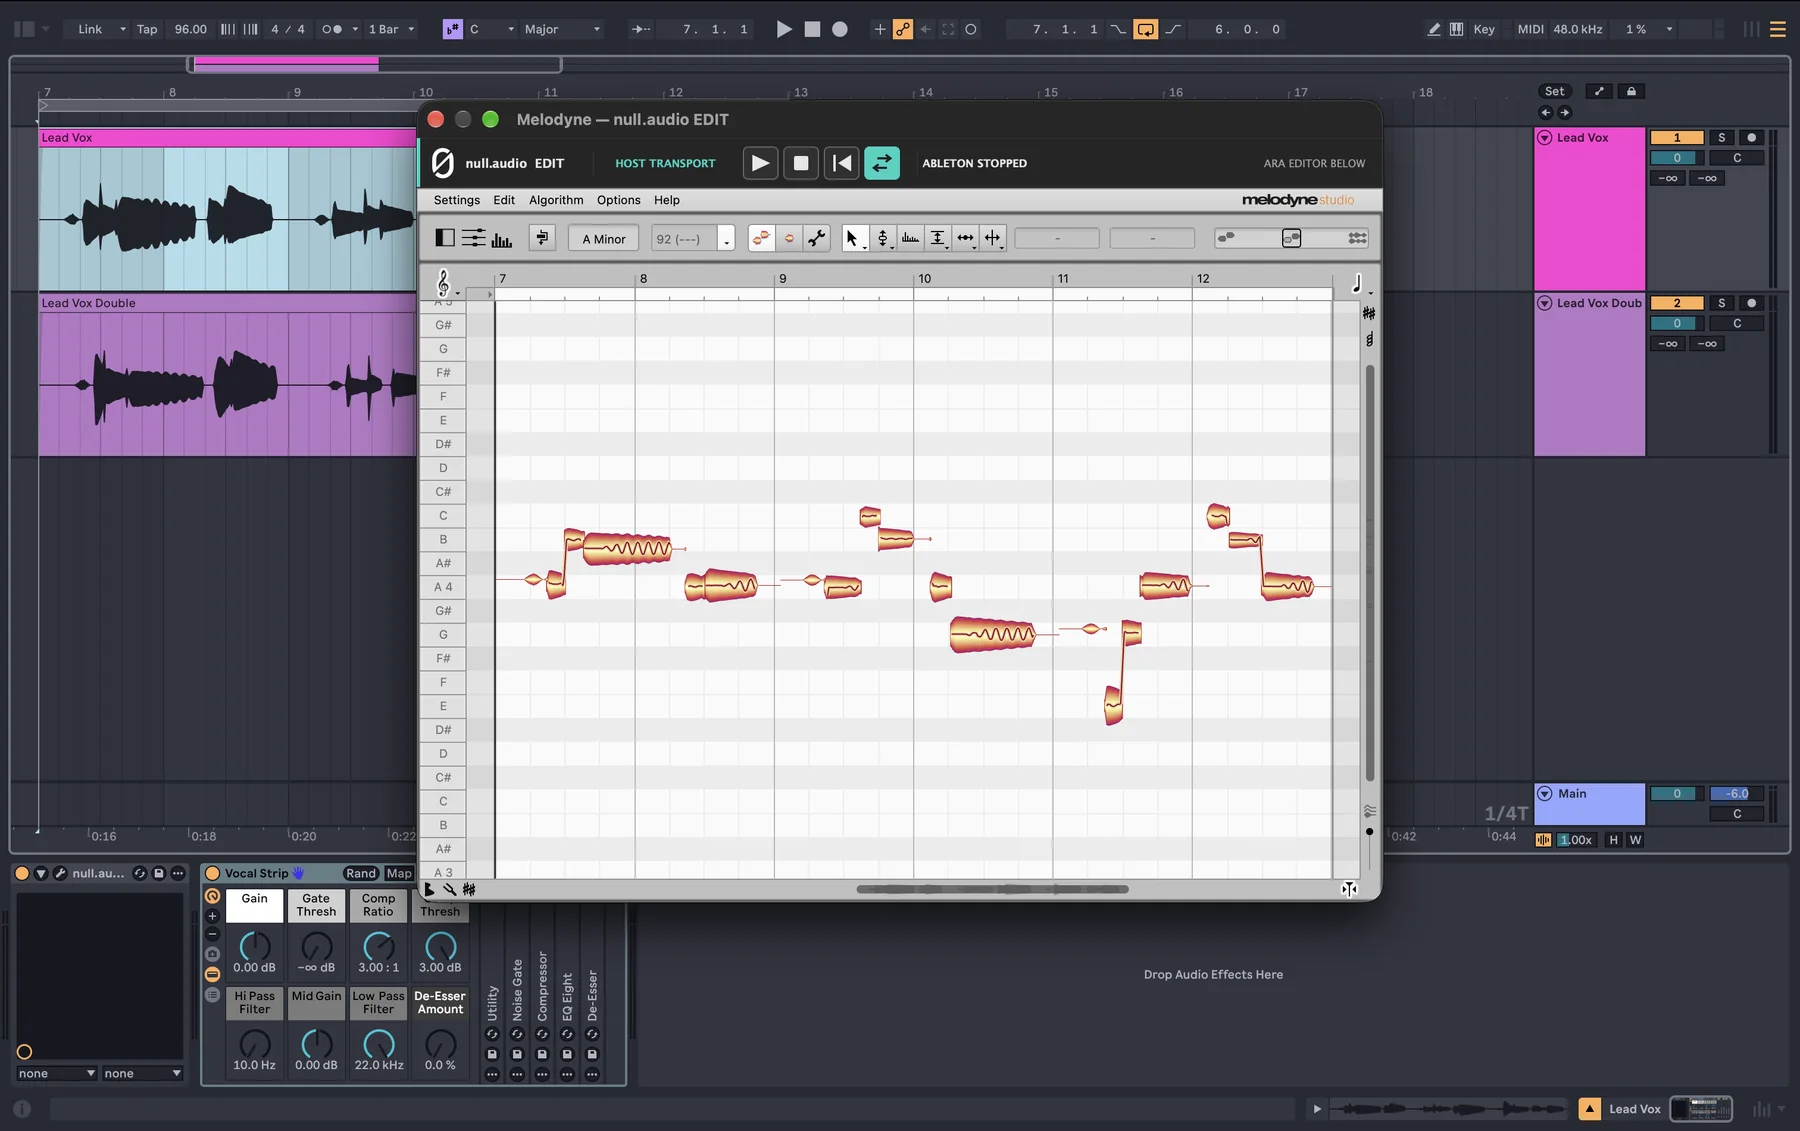Toggle Ableton arrangement loop switch
This screenshot has width=1800, height=1131.
pos(1146,29)
